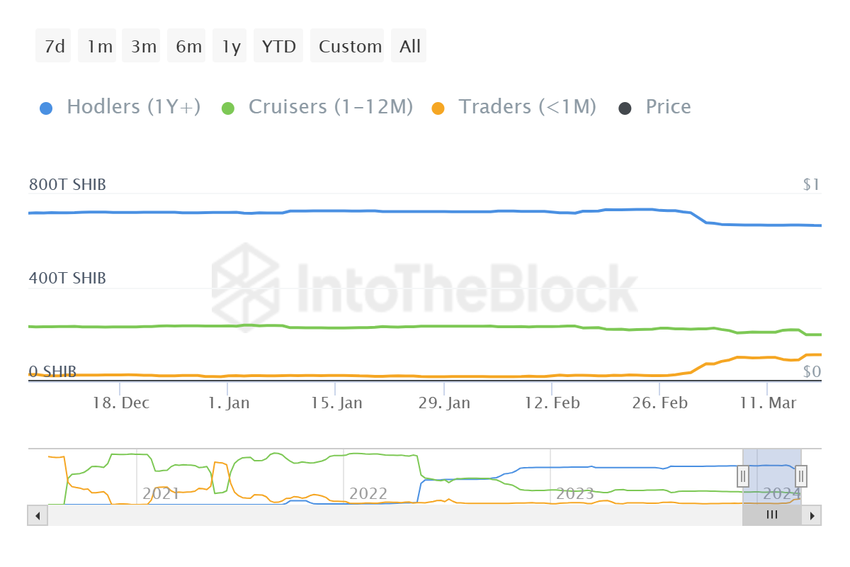Select the 7d time range
The image size is (850, 567).
point(54,46)
